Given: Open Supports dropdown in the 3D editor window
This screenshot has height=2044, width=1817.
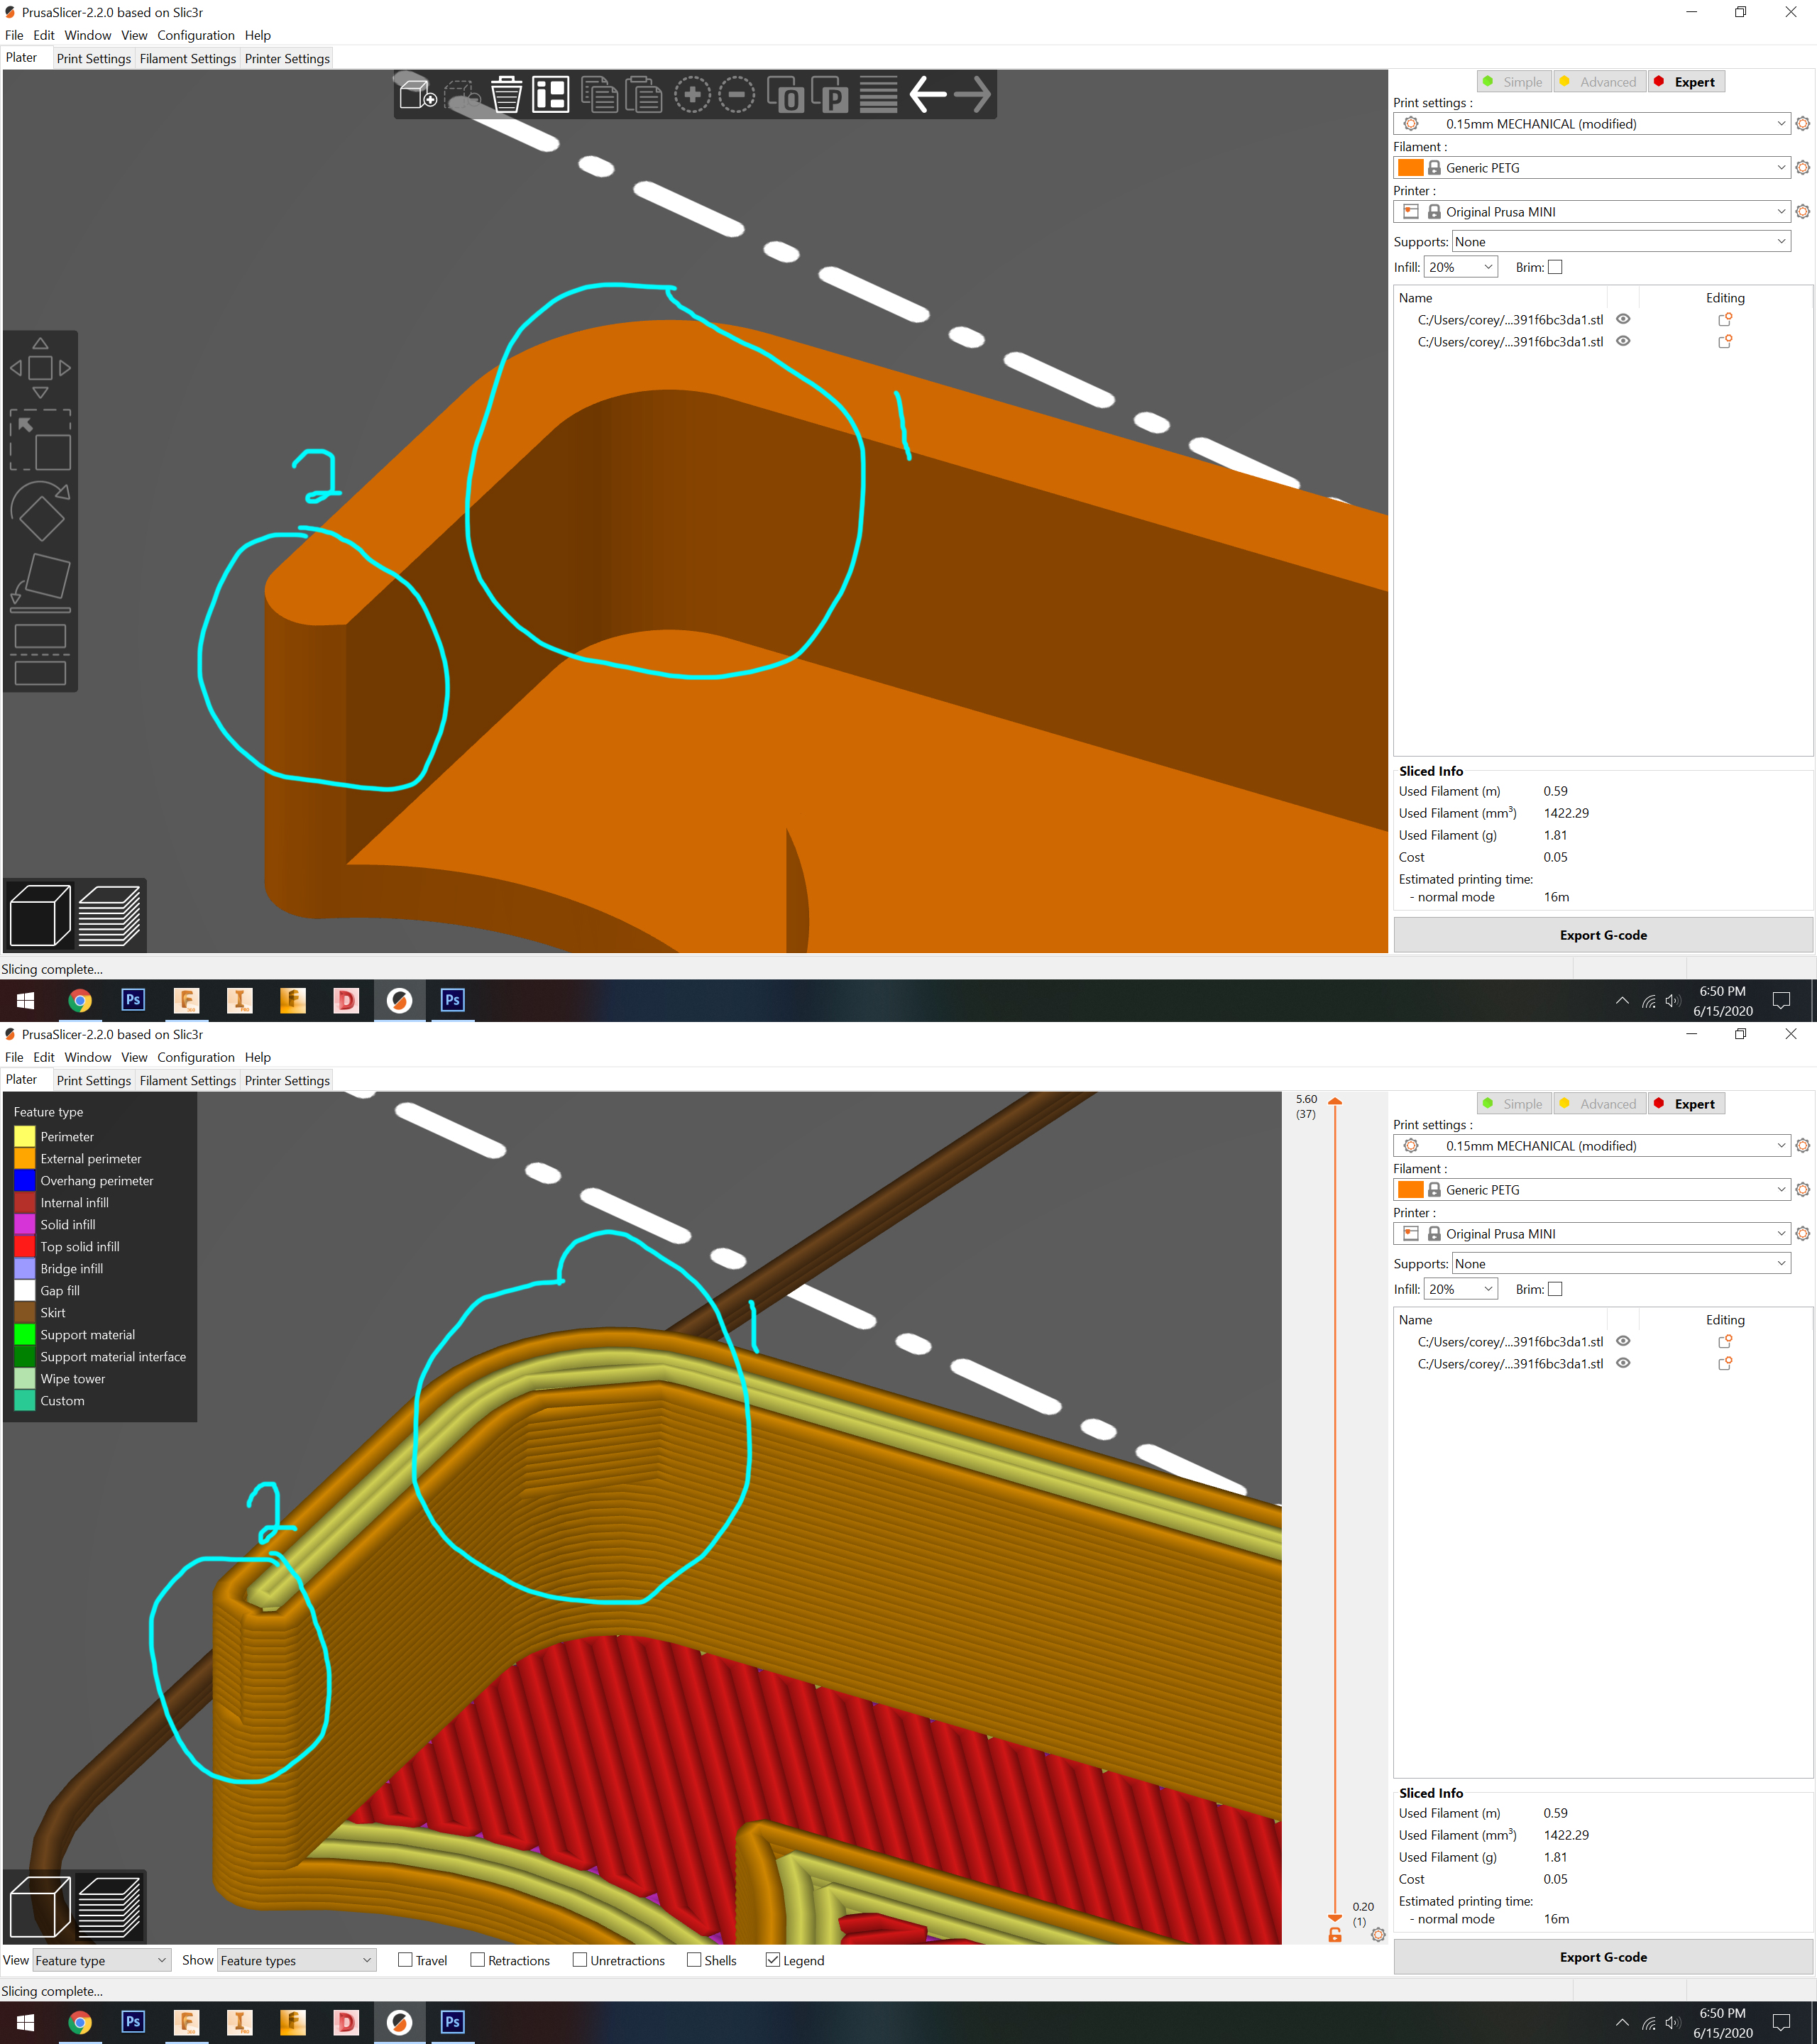Looking at the screenshot, I should click(x=1620, y=241).
